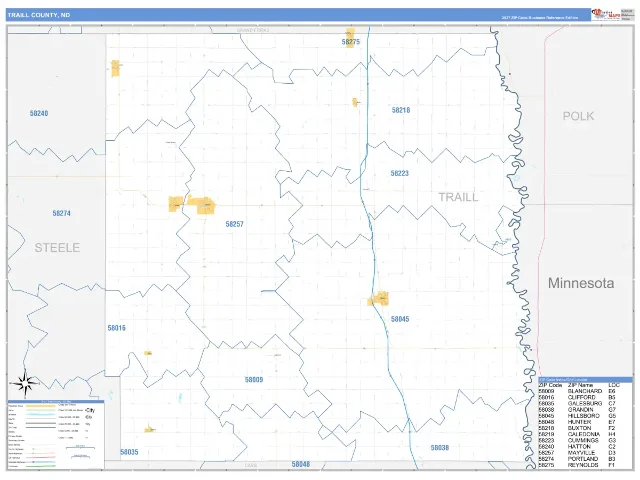Image resolution: width=640 pixels, height=480 pixels.
Task: Click ZIP code label 58045 on map
Action: tap(400, 319)
